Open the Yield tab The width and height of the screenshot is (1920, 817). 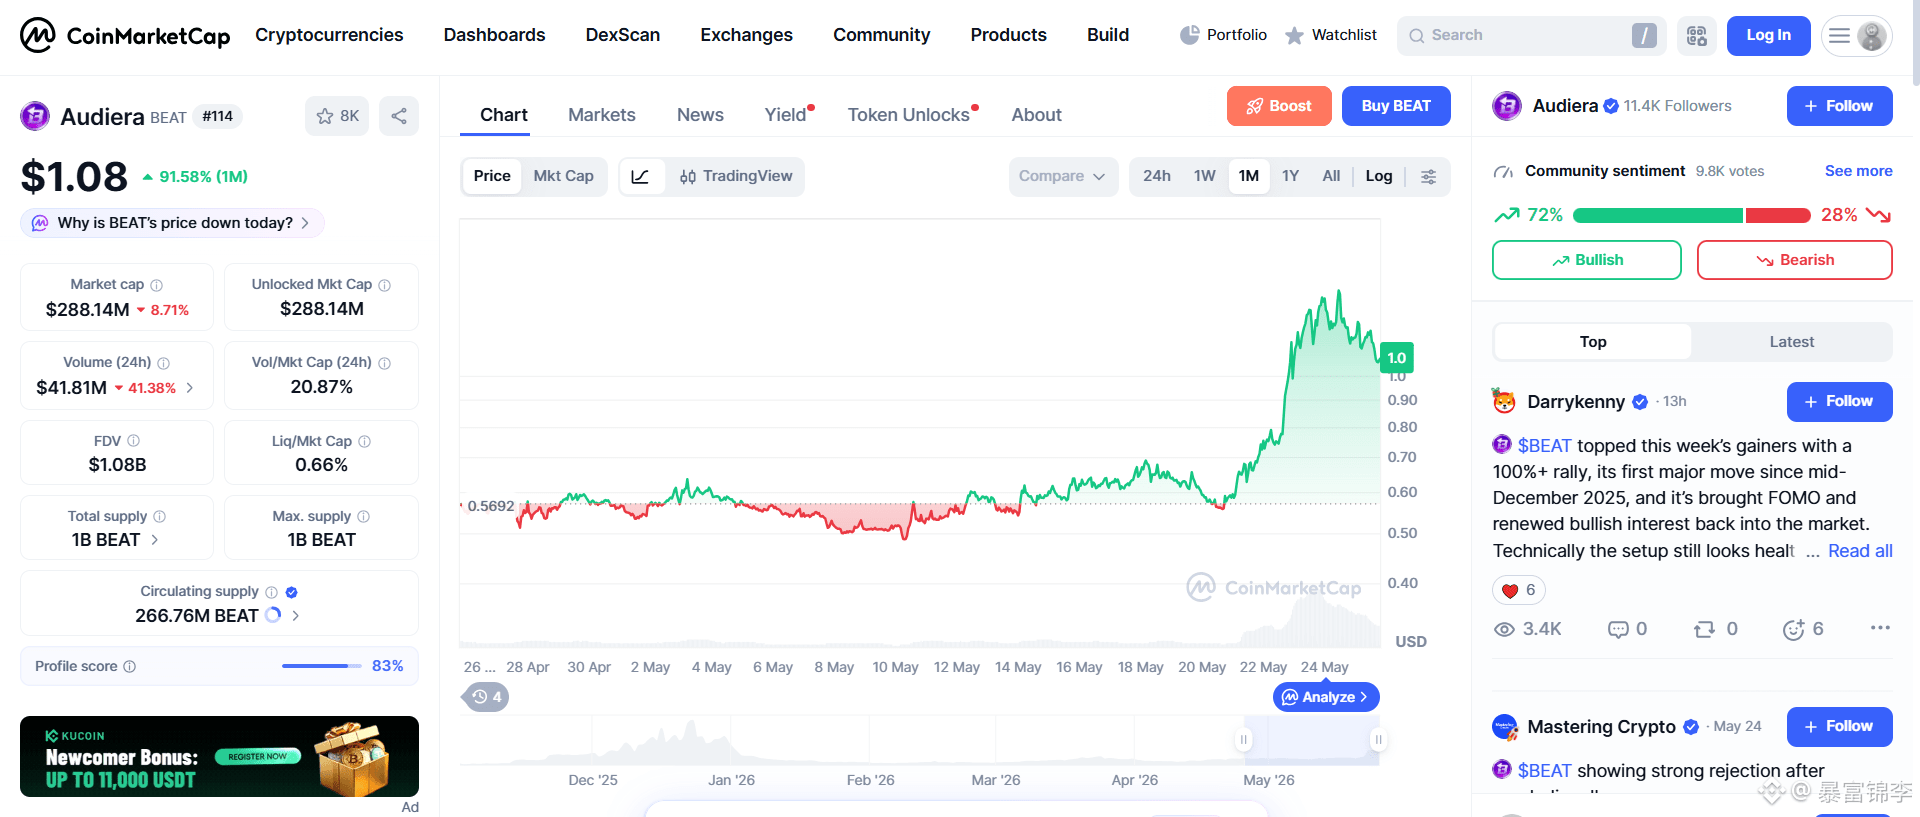pyautogui.click(x=786, y=115)
